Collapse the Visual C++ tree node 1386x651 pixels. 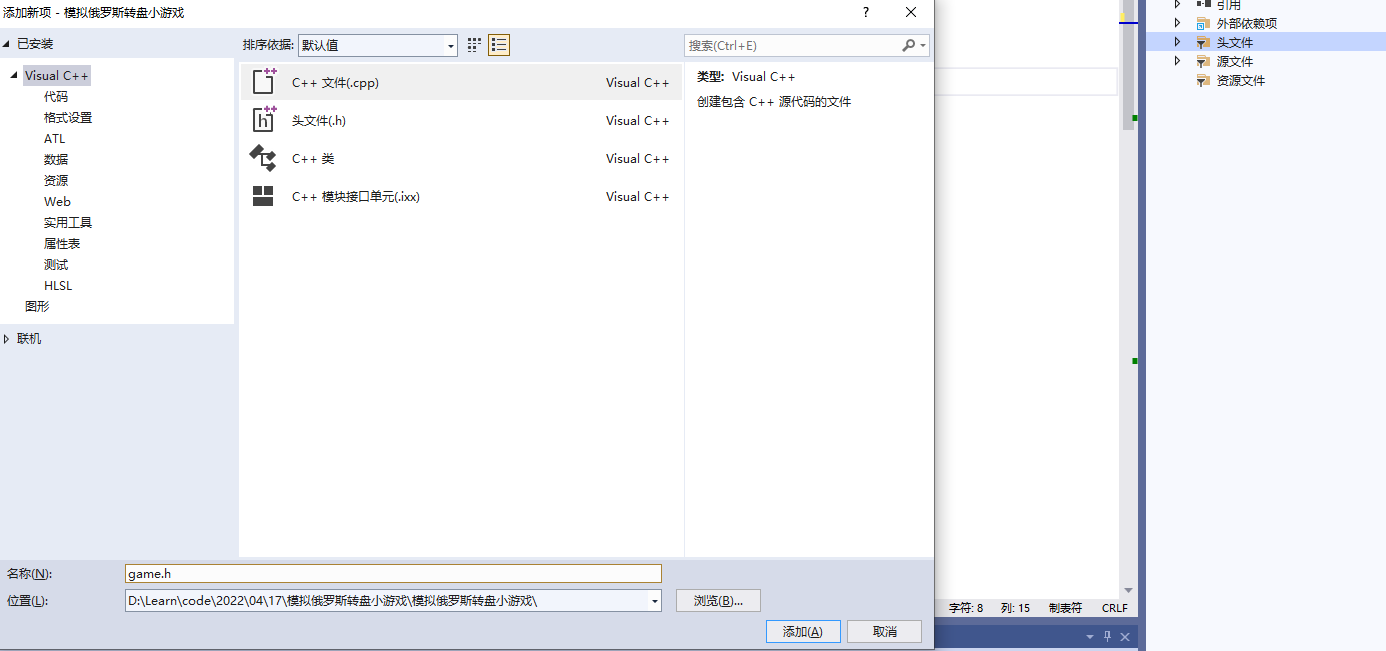(14, 76)
